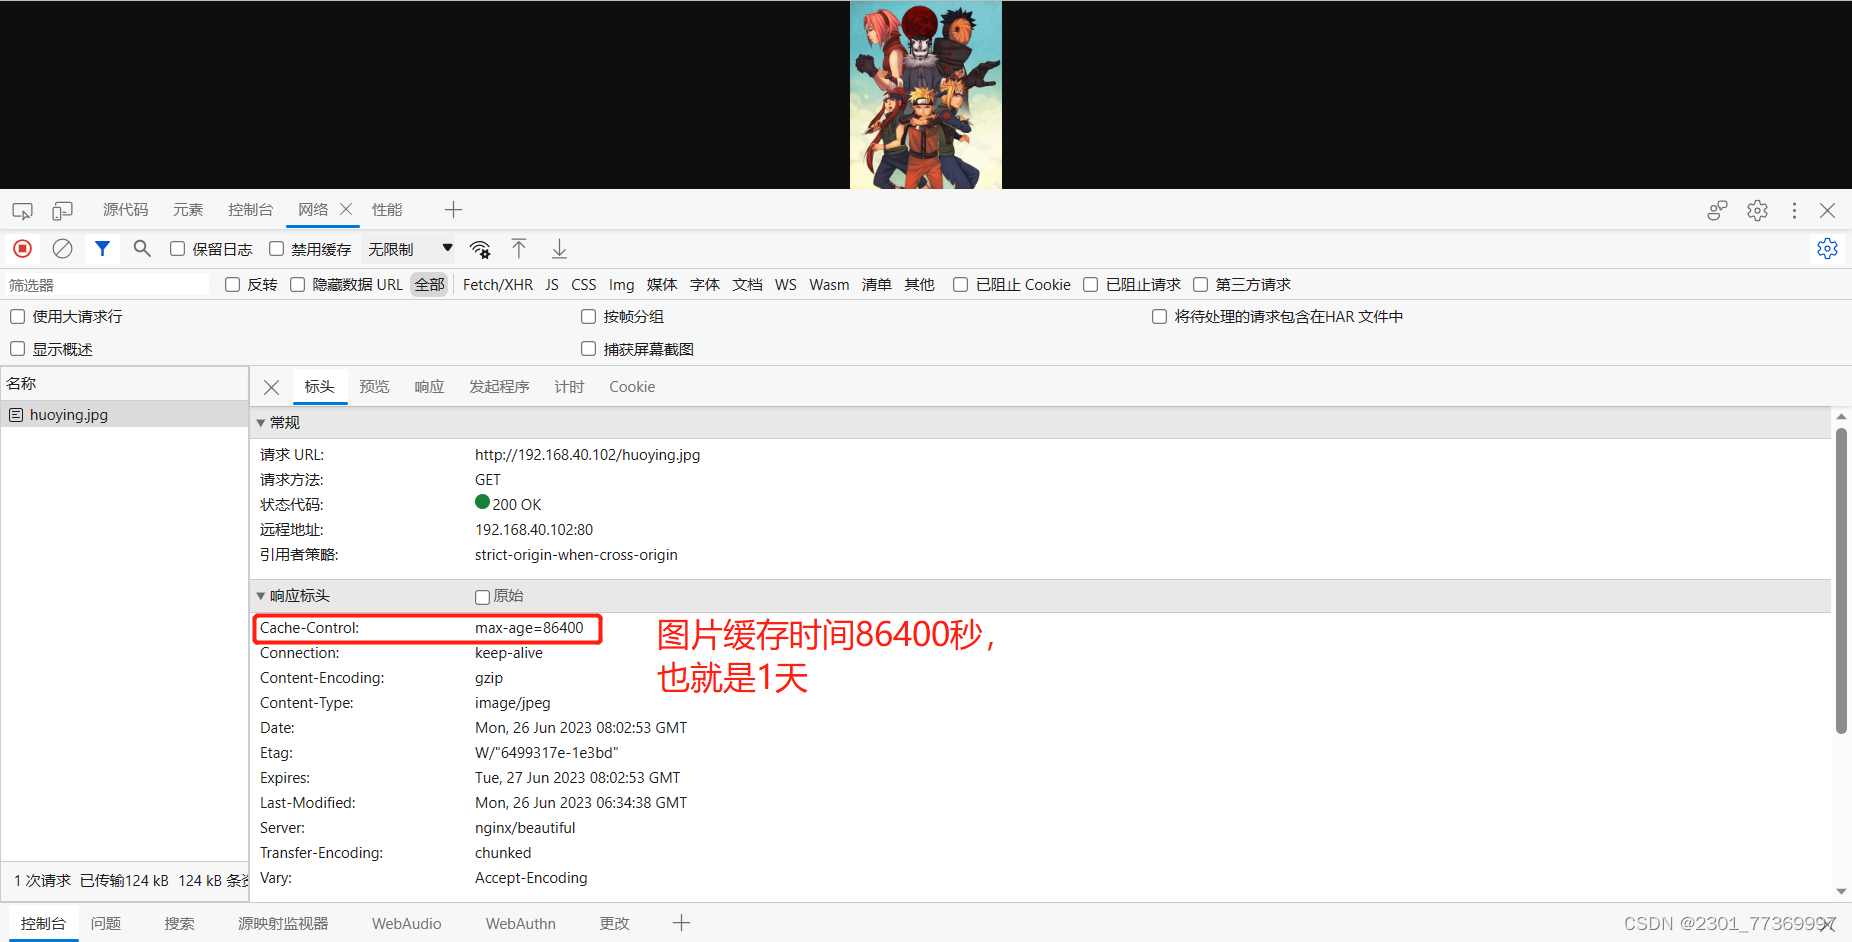
Task: Switch to 控制台 panel tab at top
Action: pos(250,210)
